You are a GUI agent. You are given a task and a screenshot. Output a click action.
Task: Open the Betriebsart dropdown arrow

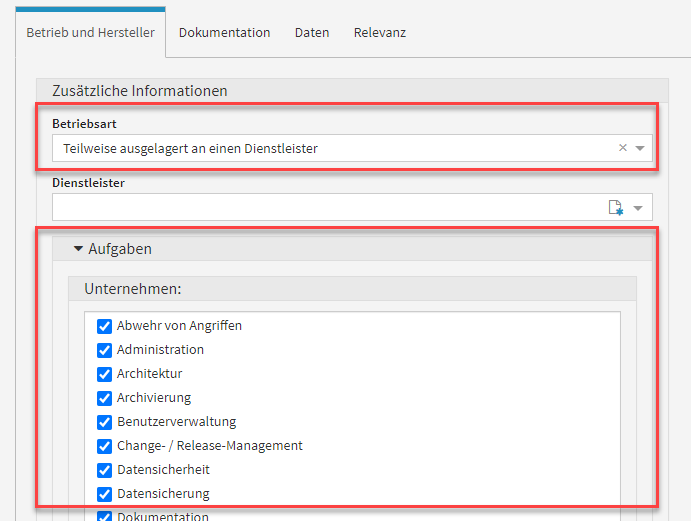(x=640, y=148)
